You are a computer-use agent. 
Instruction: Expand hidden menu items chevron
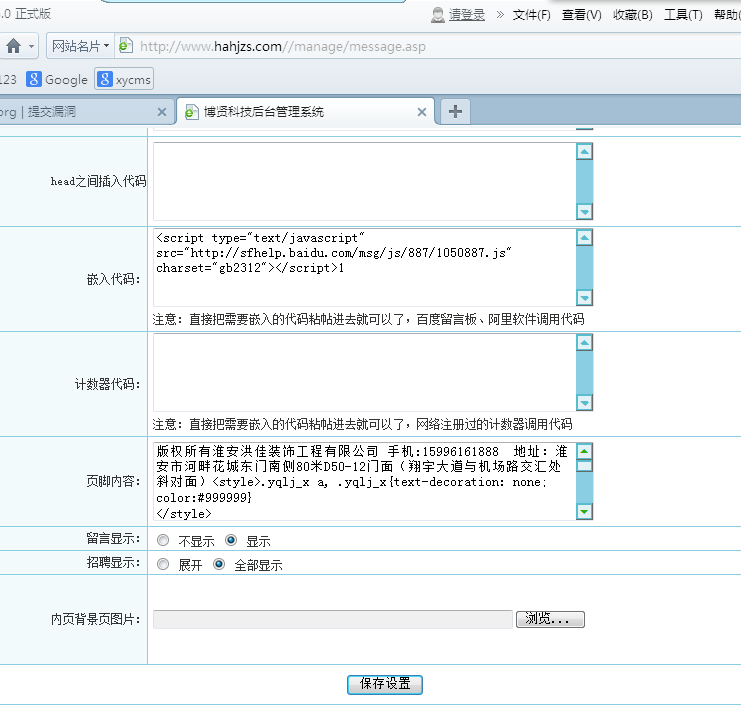click(500, 15)
